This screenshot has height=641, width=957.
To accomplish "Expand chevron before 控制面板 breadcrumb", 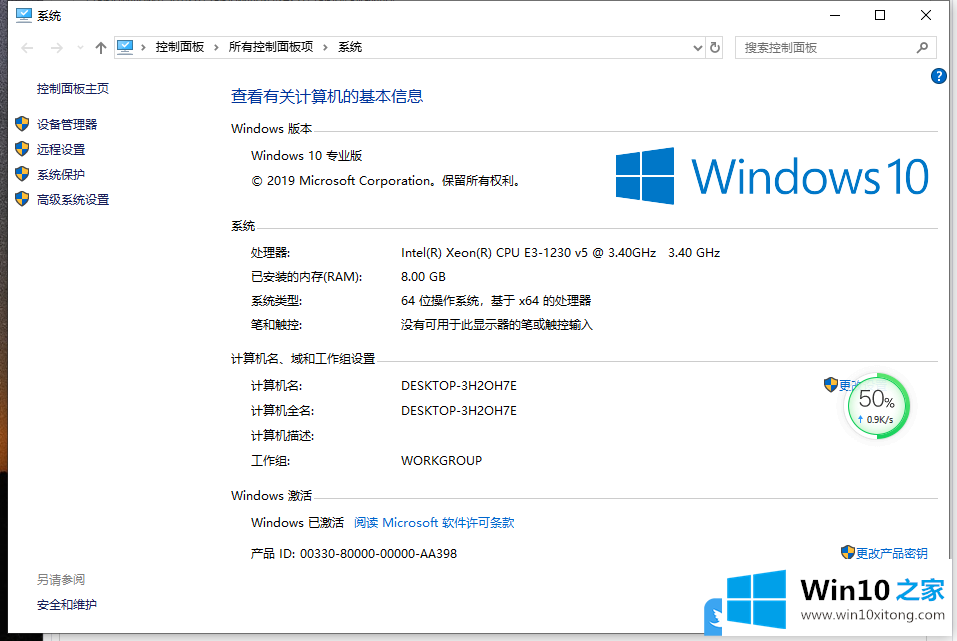I will point(143,48).
